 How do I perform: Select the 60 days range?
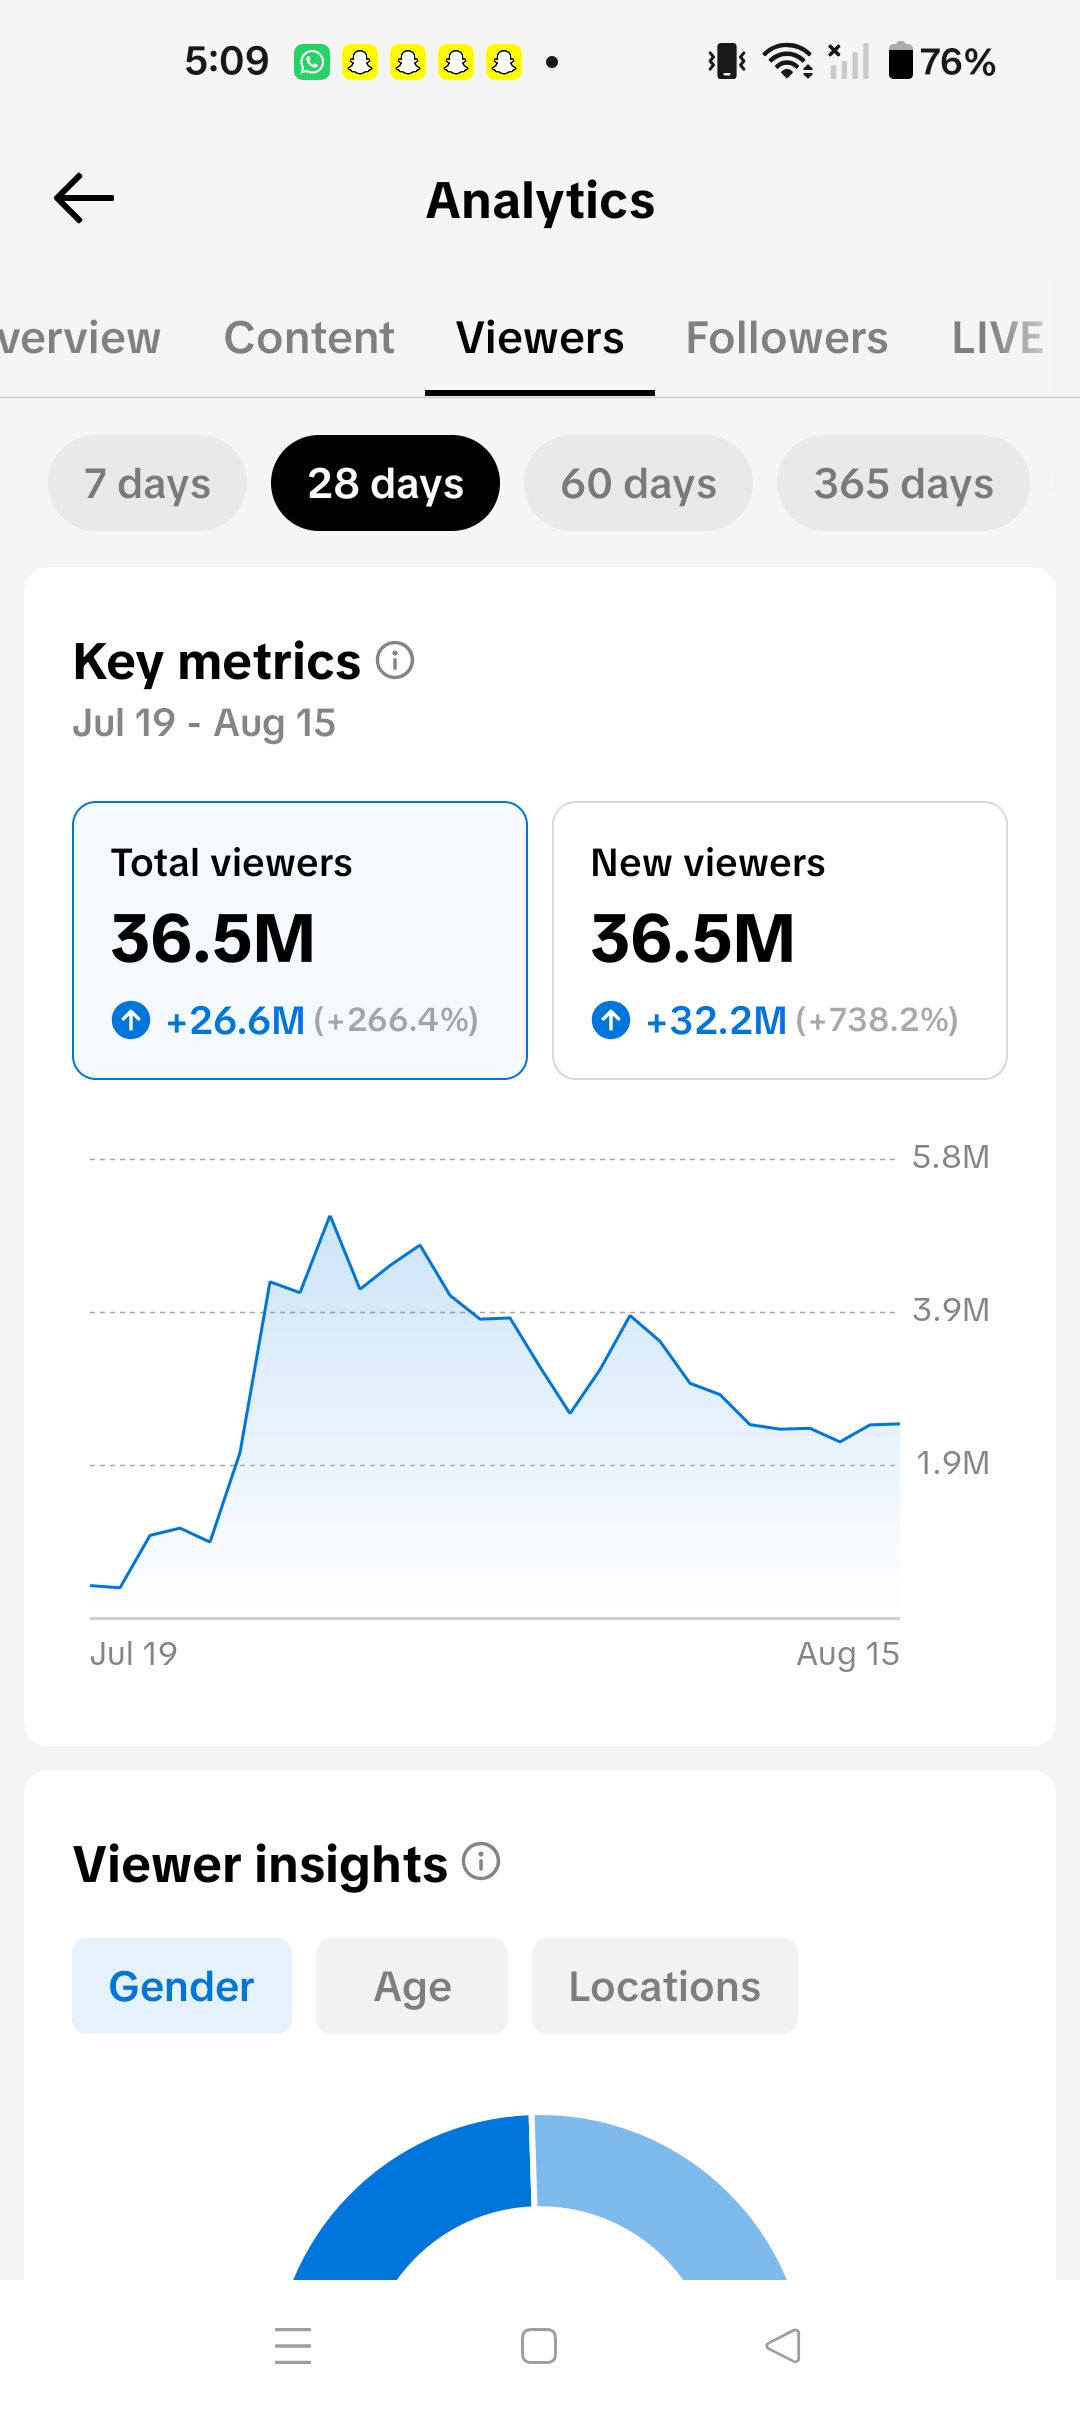tap(638, 483)
